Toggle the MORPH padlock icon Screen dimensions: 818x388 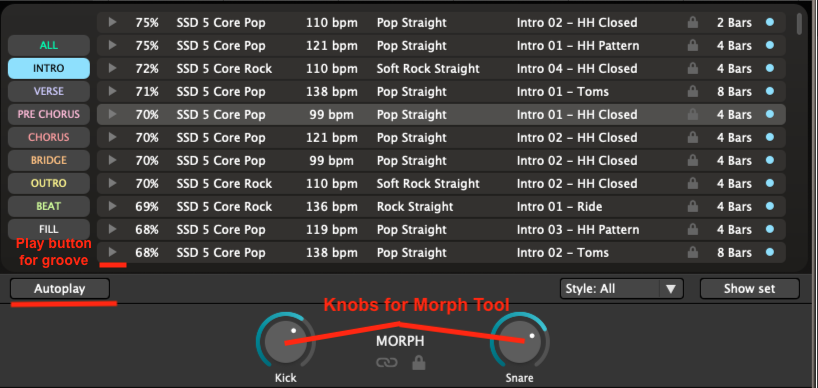click(x=418, y=362)
